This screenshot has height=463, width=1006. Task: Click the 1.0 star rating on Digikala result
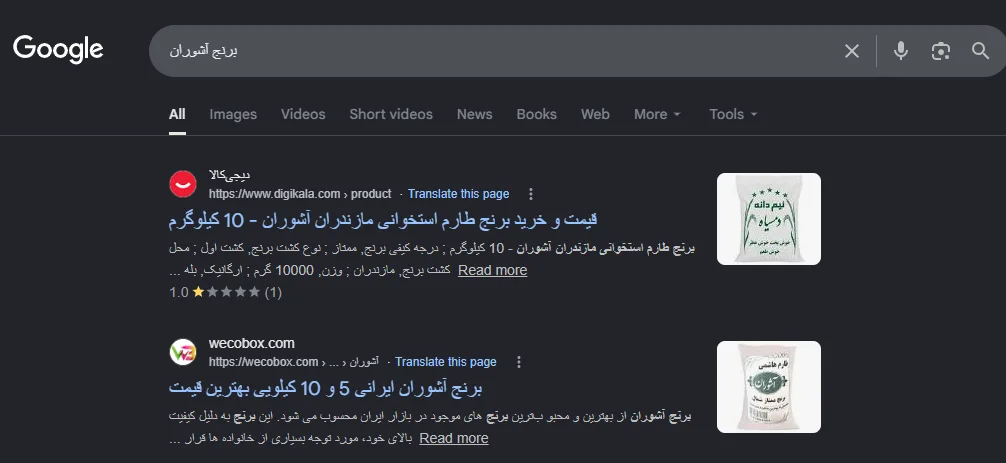pyautogui.click(x=225, y=292)
